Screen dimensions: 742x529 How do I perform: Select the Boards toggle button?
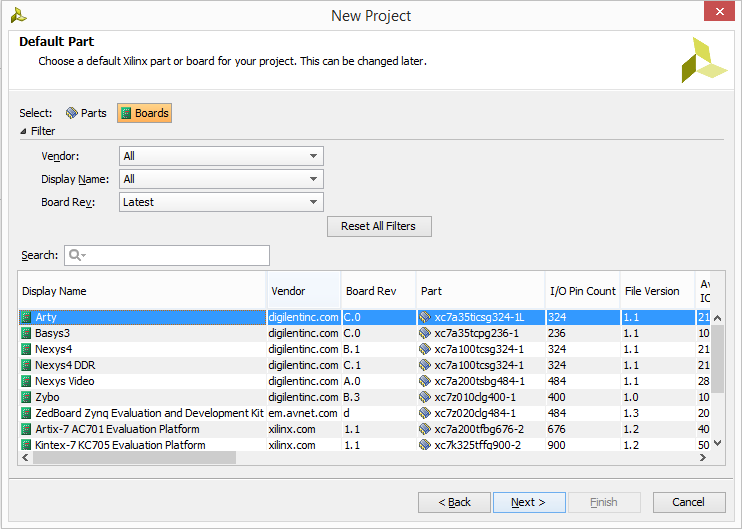(x=145, y=113)
